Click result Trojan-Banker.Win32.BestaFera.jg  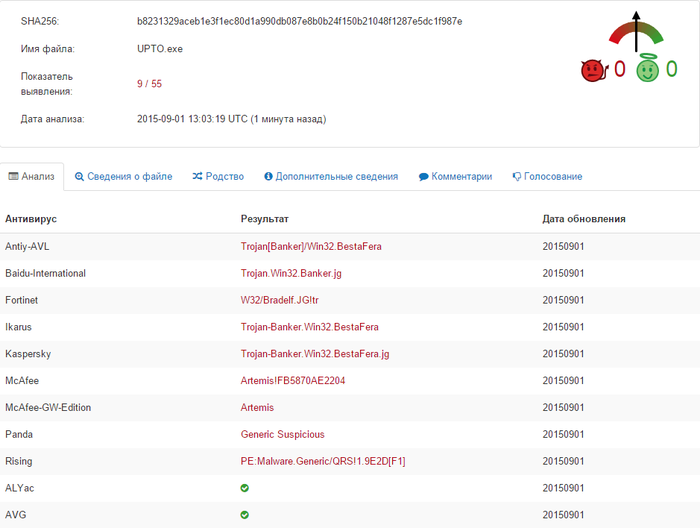point(315,354)
